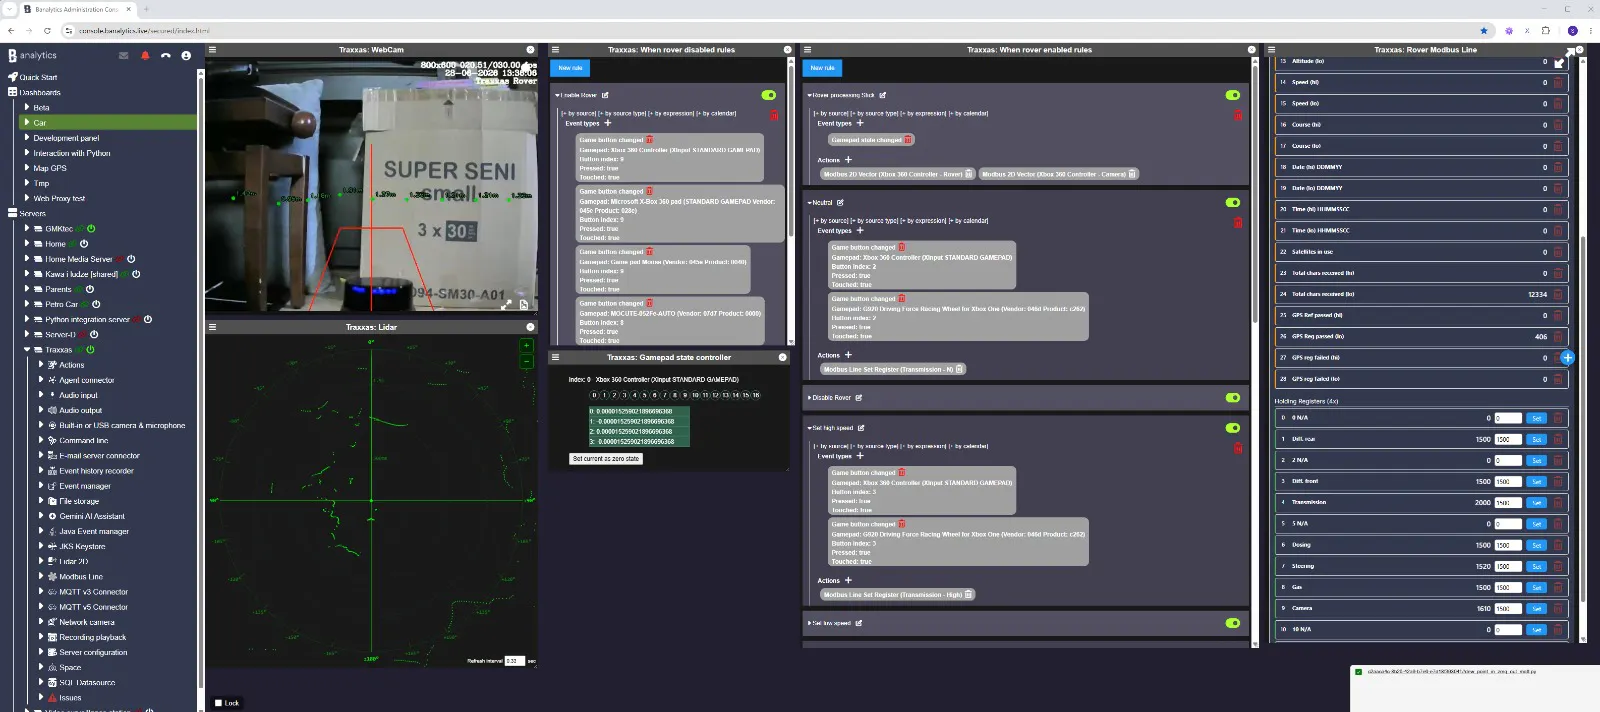
Task: Expand the Set low speed rule
Action: pyautogui.click(x=809, y=623)
